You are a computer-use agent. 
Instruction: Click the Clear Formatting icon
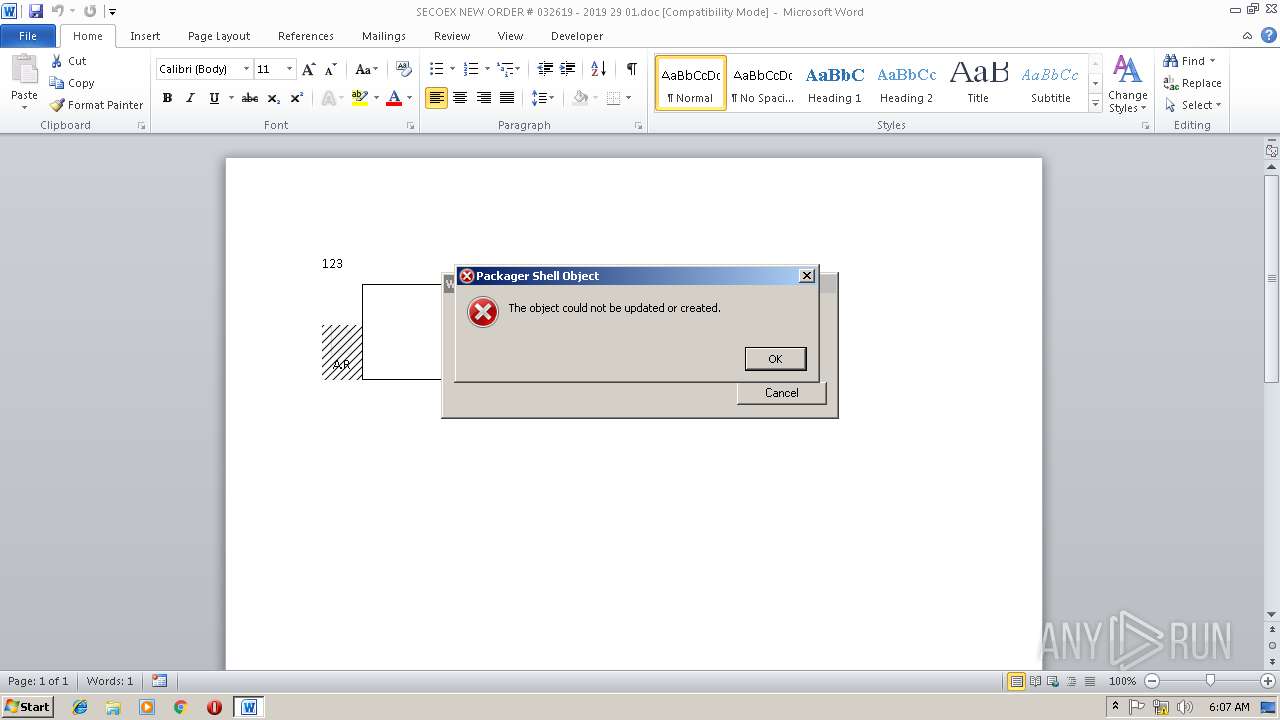pyautogui.click(x=404, y=69)
